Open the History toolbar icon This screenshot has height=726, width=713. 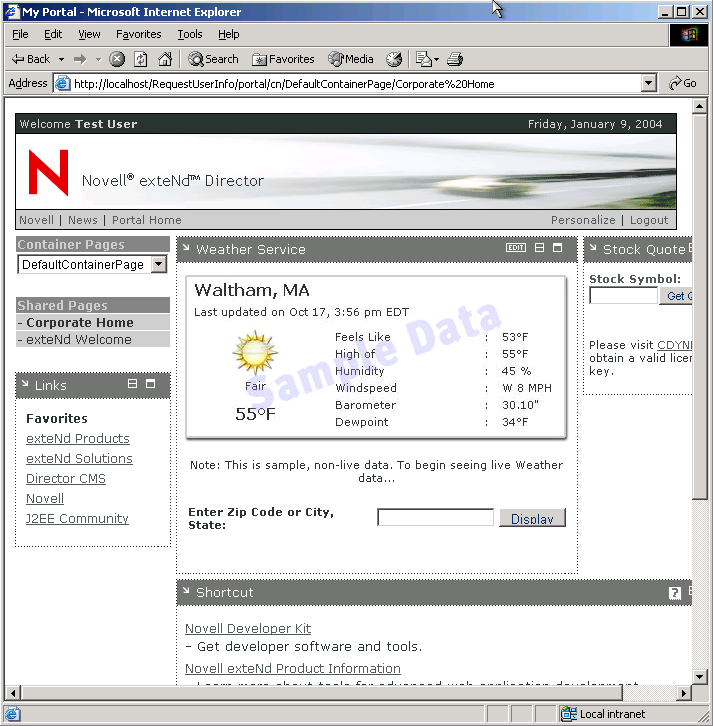click(394, 59)
